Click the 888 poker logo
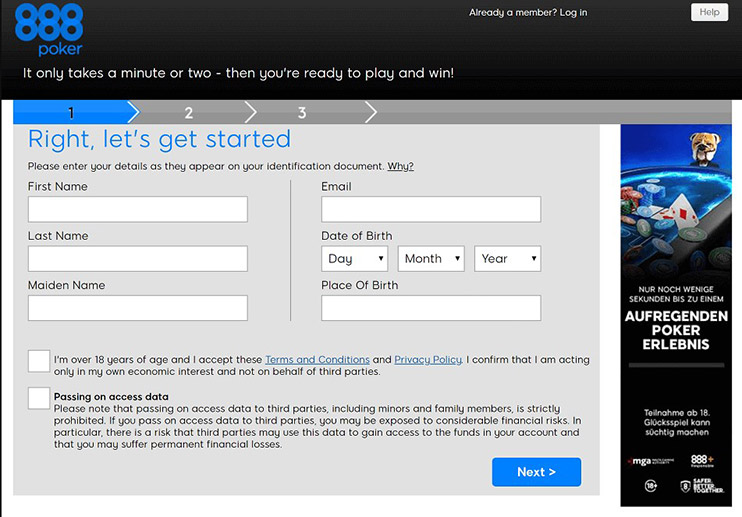742x517 pixels. pos(49,30)
